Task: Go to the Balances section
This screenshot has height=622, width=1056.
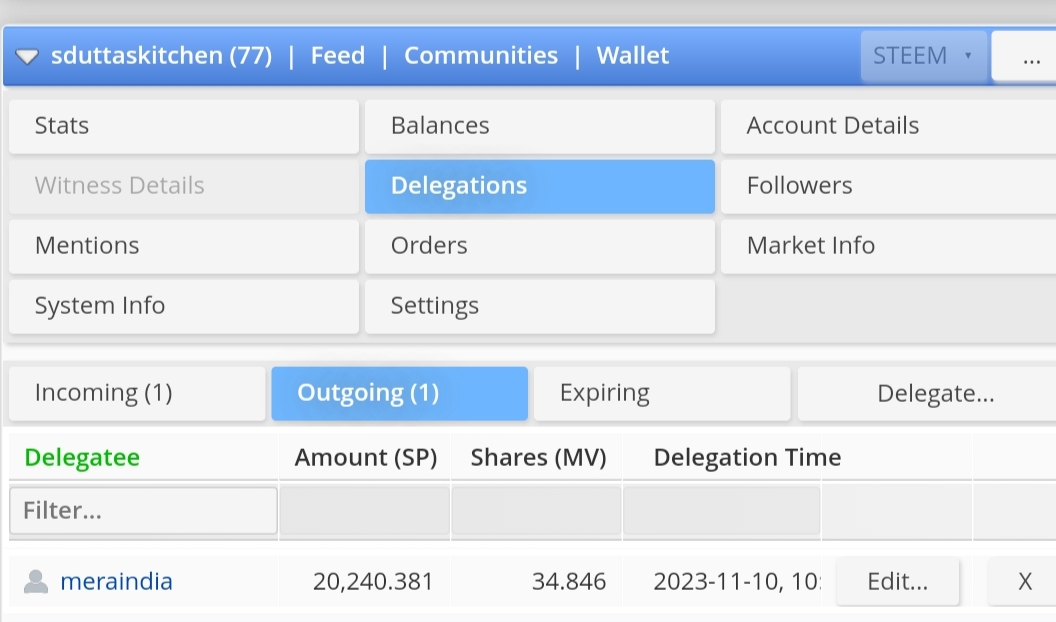Action: pos(539,126)
